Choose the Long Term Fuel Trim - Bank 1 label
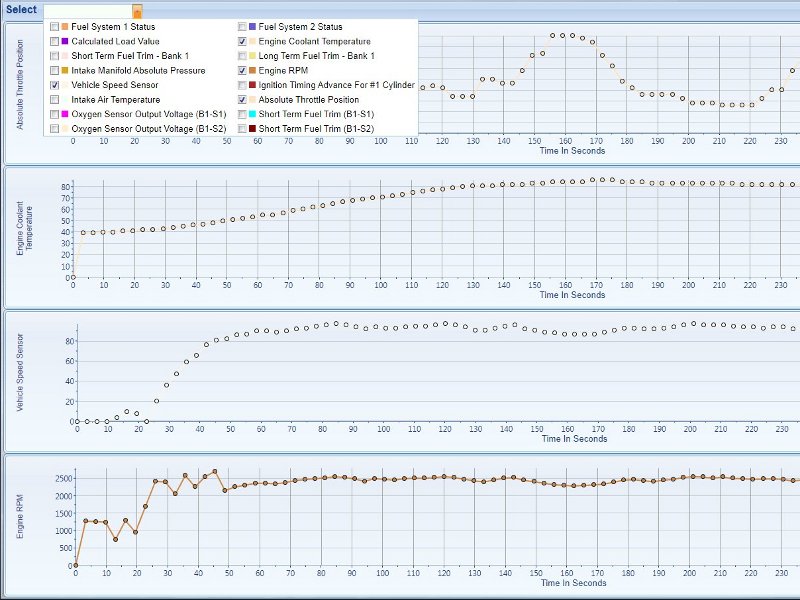This screenshot has width=800, height=600. (323, 56)
